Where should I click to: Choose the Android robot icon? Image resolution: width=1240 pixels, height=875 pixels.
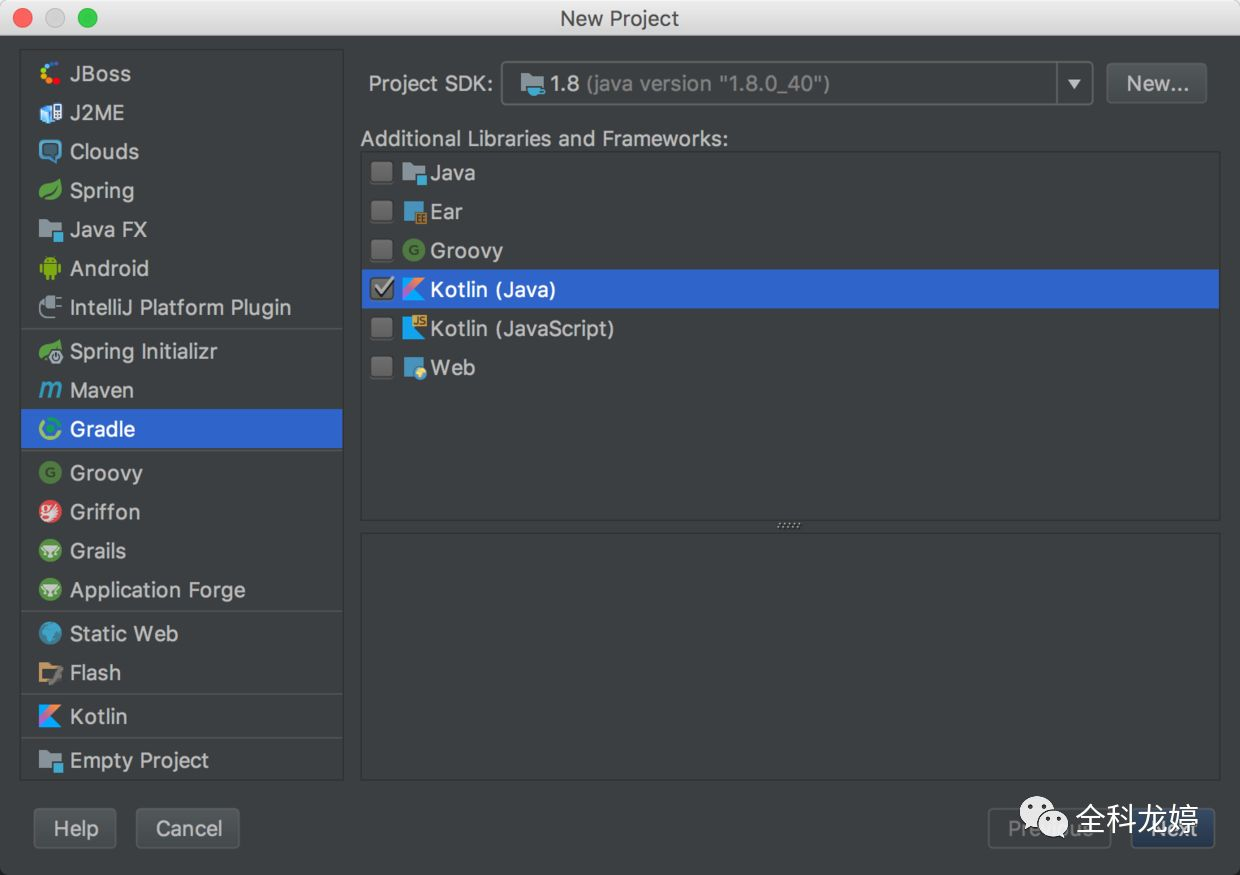(x=50, y=268)
